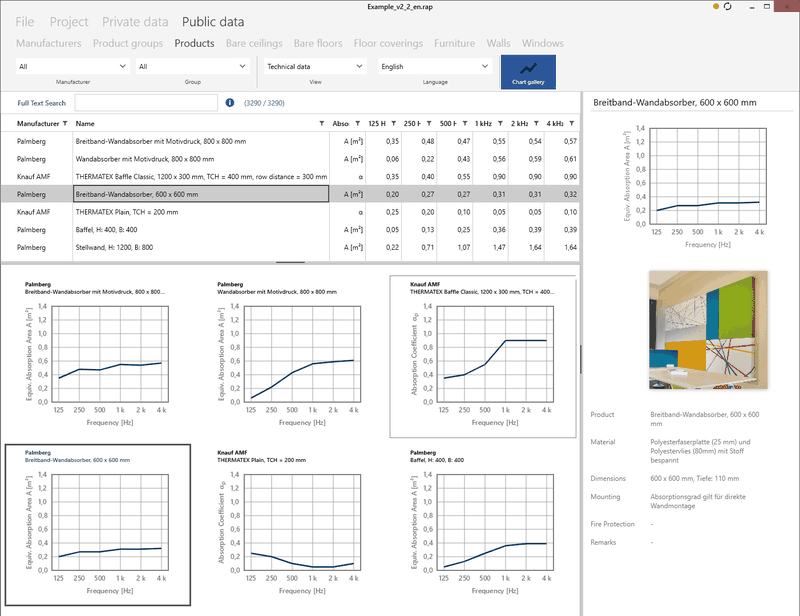
Task: Click the Chart gallery button
Action: (527, 72)
